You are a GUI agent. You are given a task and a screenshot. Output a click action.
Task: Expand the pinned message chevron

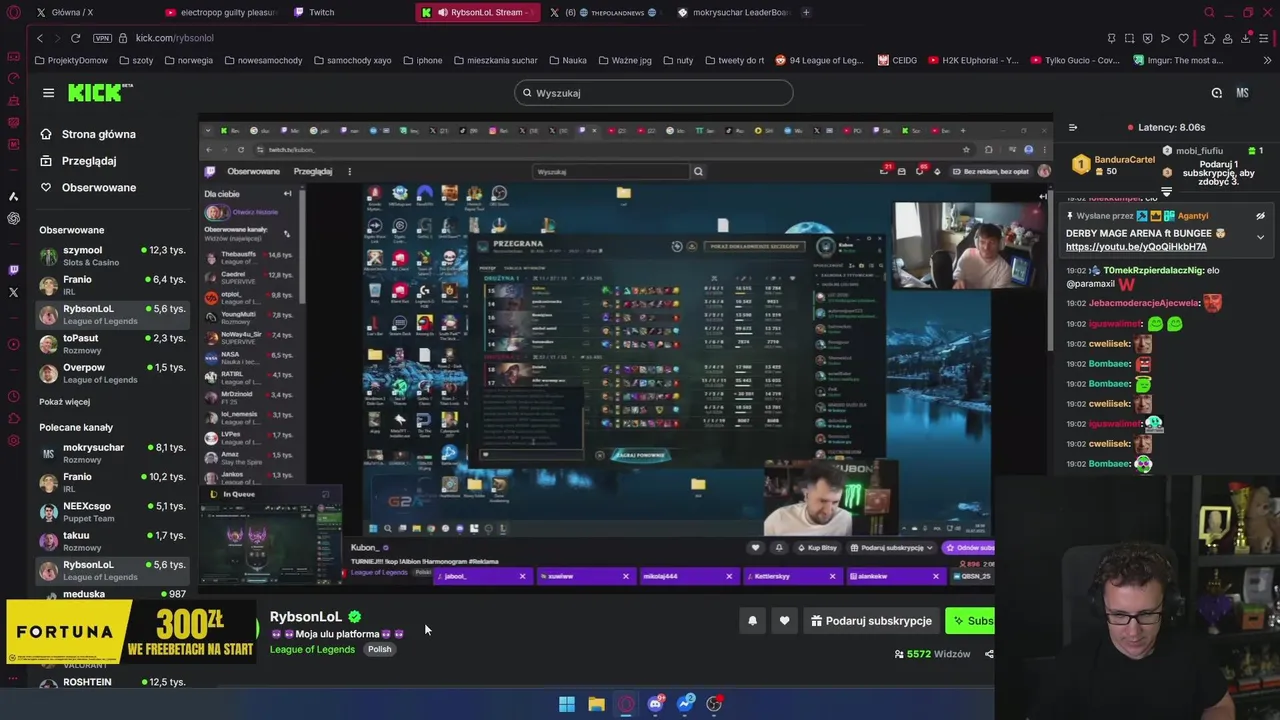(1260, 237)
